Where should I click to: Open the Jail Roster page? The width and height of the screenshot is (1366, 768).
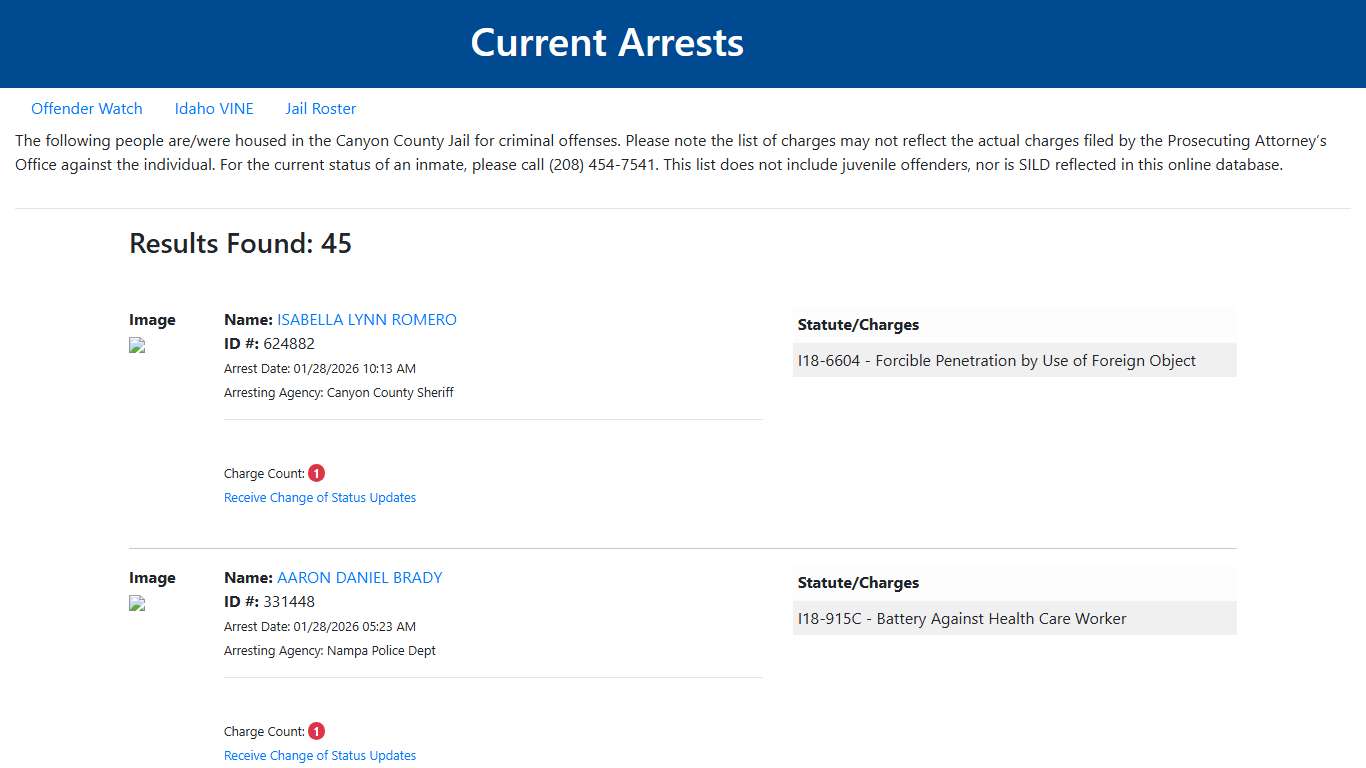coord(320,108)
